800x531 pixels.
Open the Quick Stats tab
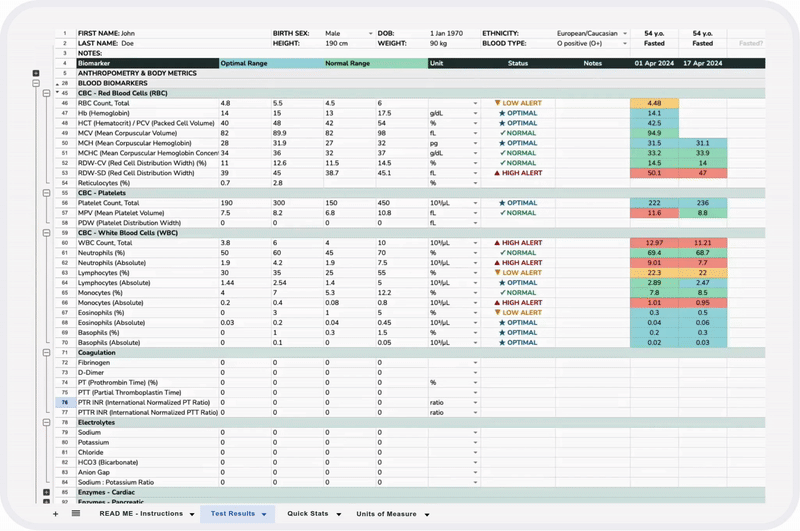[x=308, y=514]
